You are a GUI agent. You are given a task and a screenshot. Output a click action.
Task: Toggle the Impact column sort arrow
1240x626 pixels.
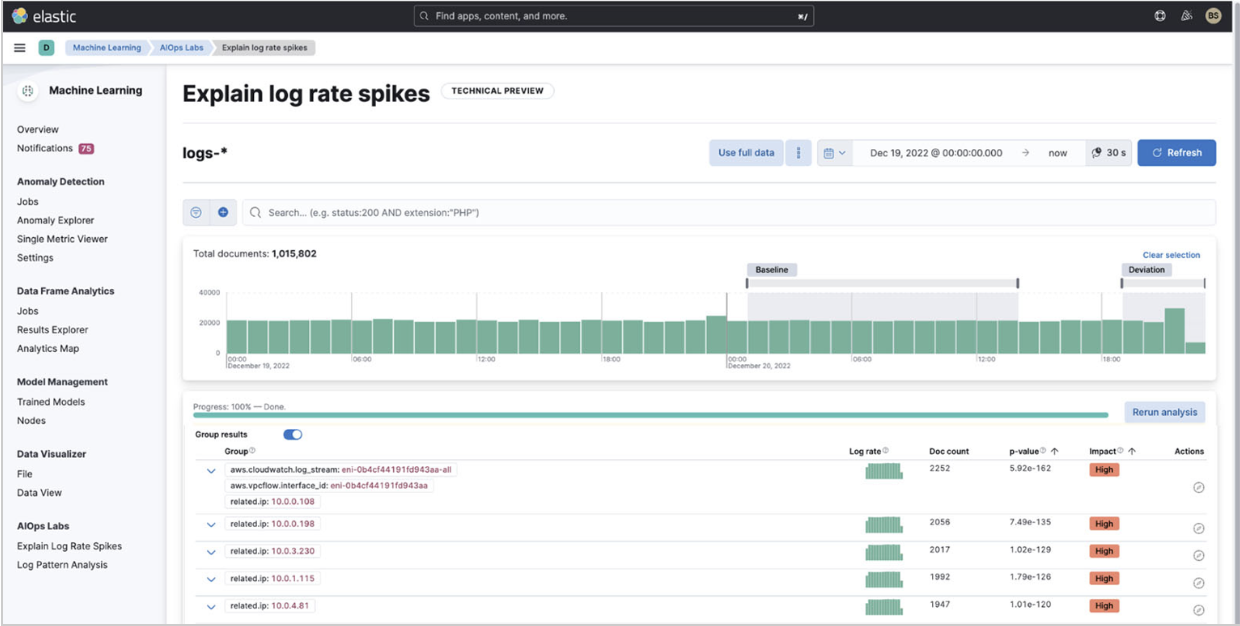[1129, 451]
